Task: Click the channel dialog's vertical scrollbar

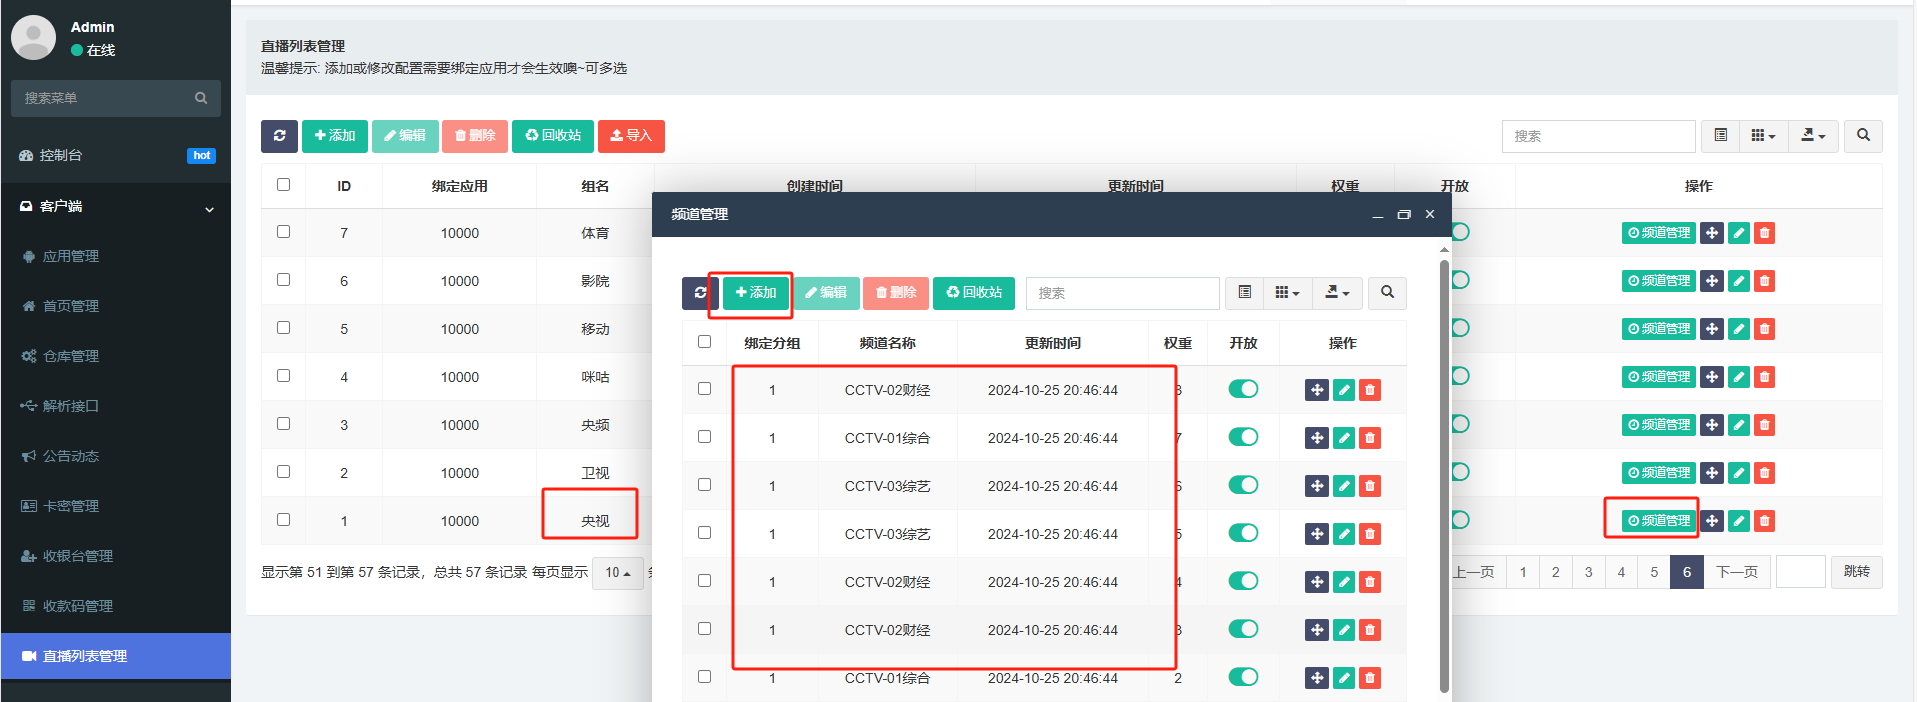Action: (1443, 470)
